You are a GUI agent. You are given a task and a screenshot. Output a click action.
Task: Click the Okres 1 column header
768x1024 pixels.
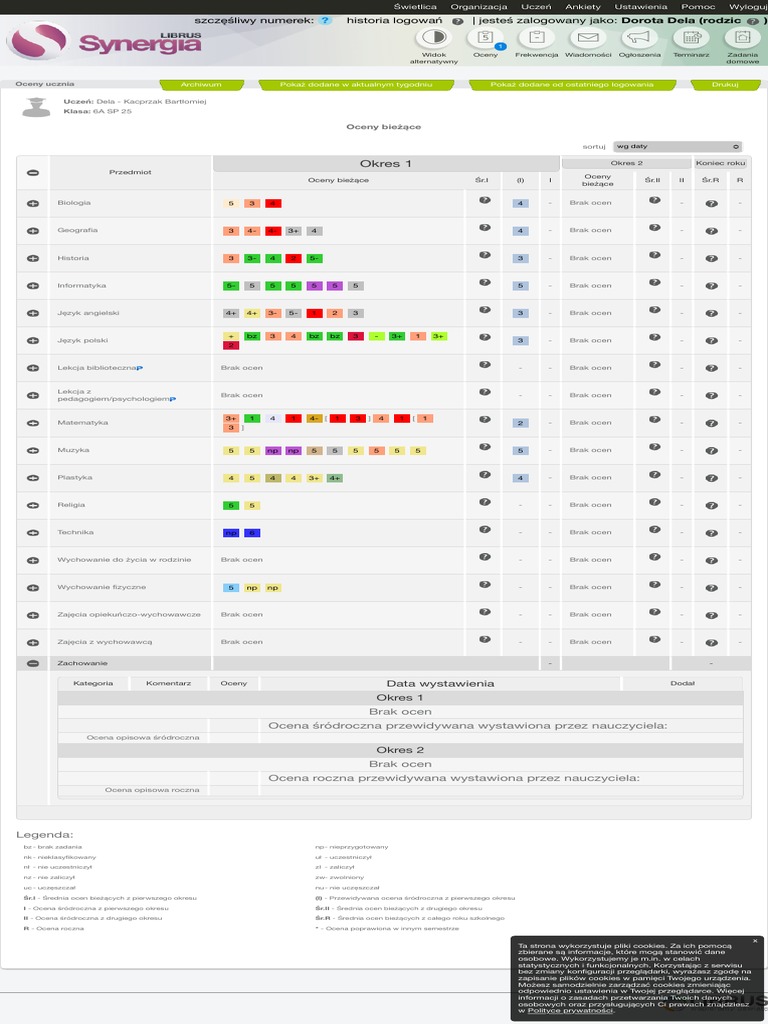(386, 163)
